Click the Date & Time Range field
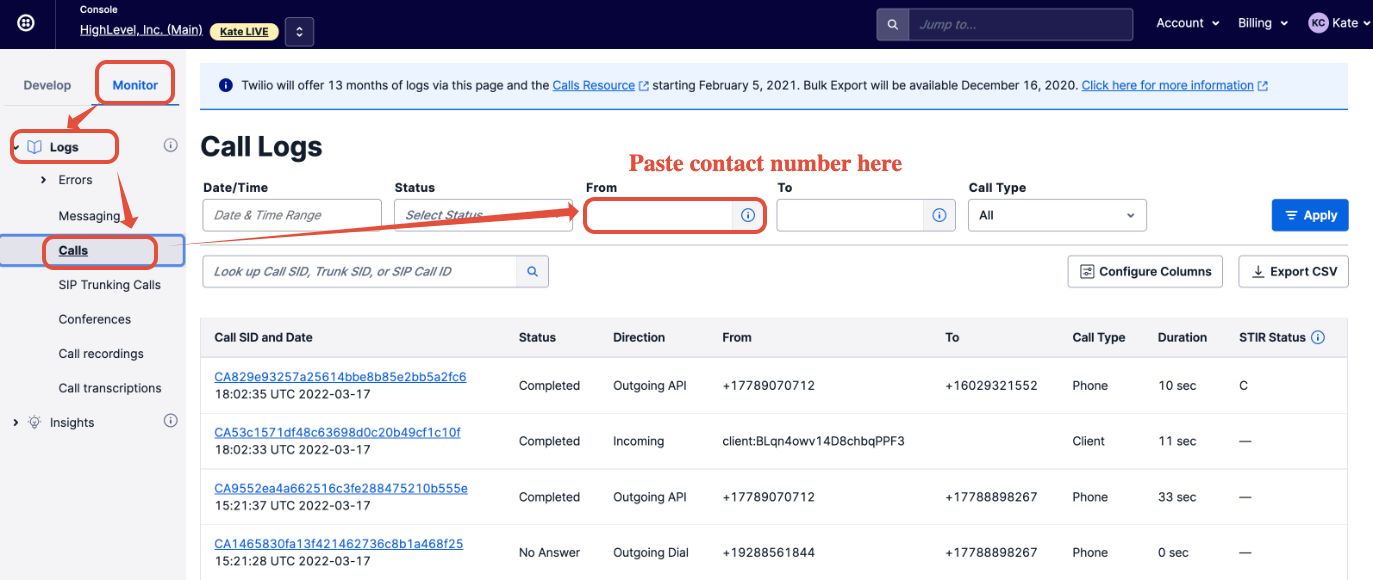This screenshot has height=580, width=1373. [292, 215]
